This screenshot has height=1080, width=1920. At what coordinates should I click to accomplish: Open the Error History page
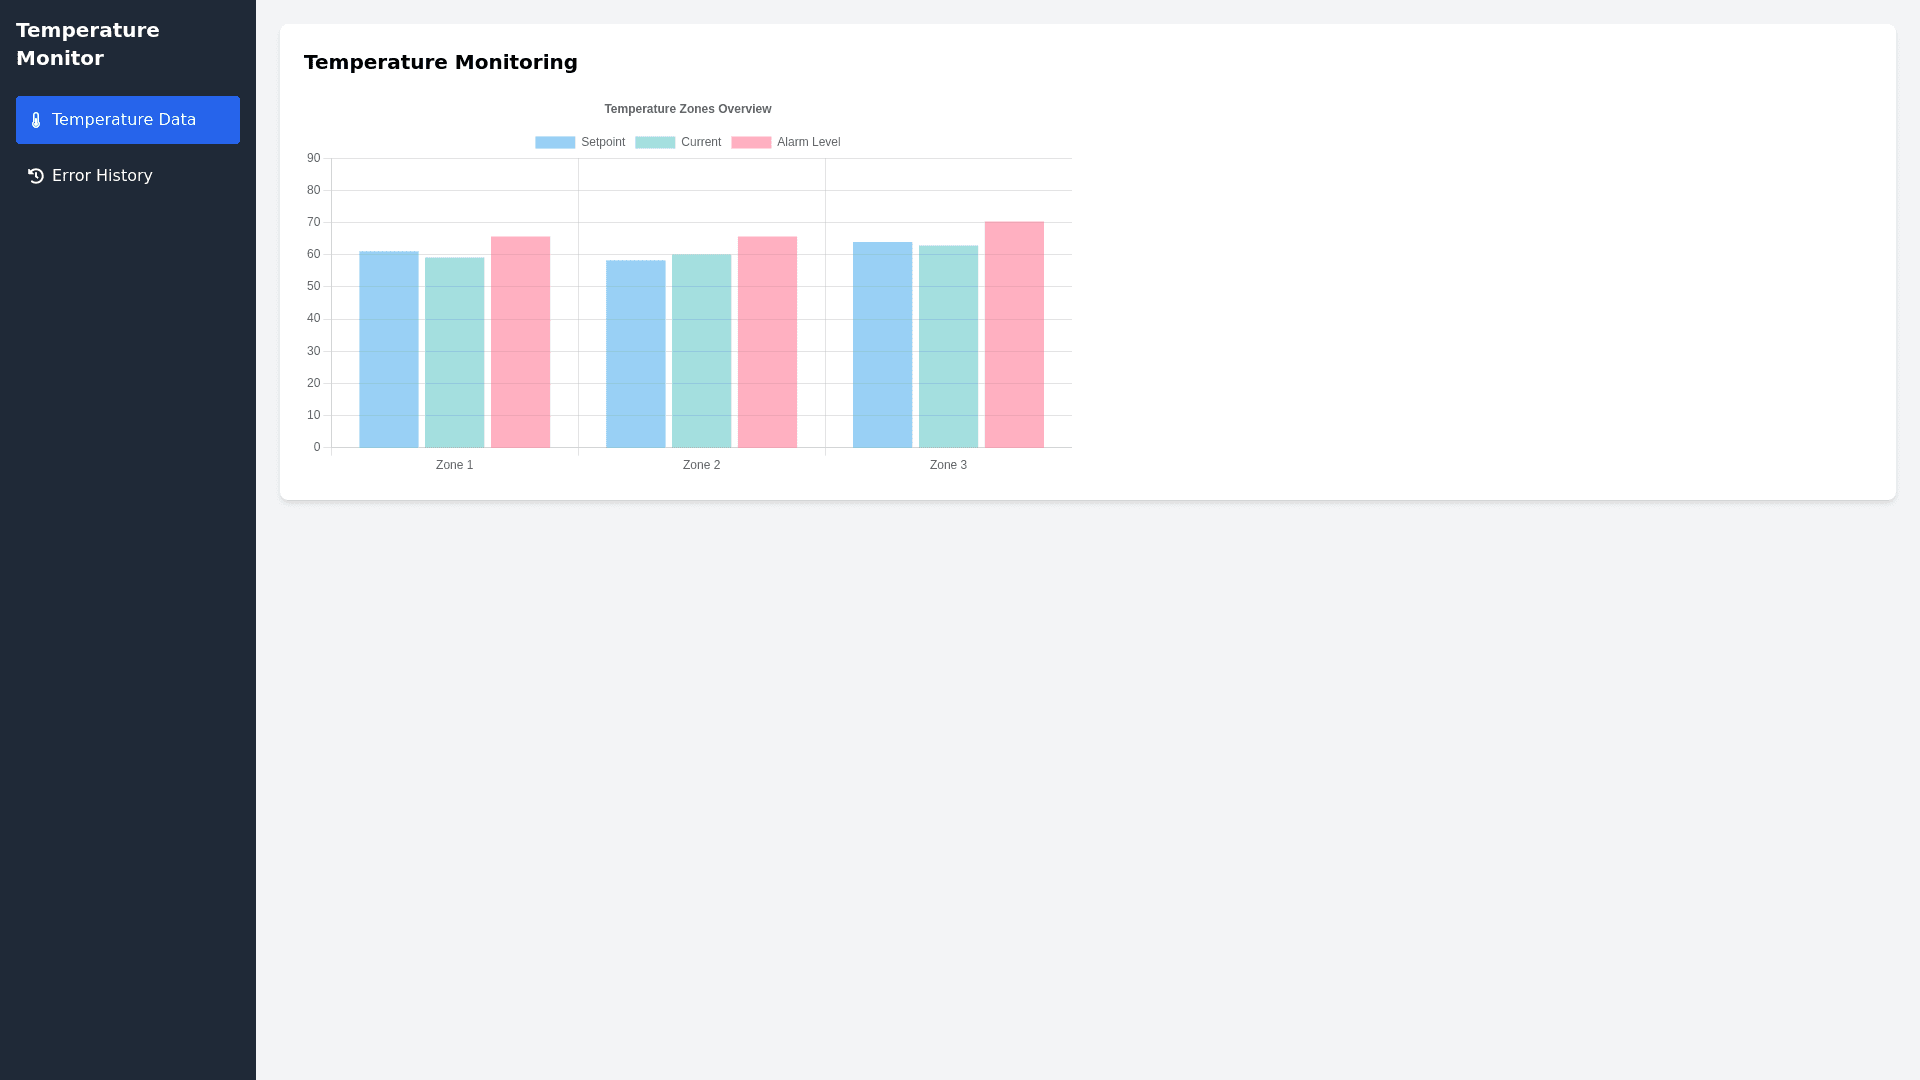click(102, 176)
